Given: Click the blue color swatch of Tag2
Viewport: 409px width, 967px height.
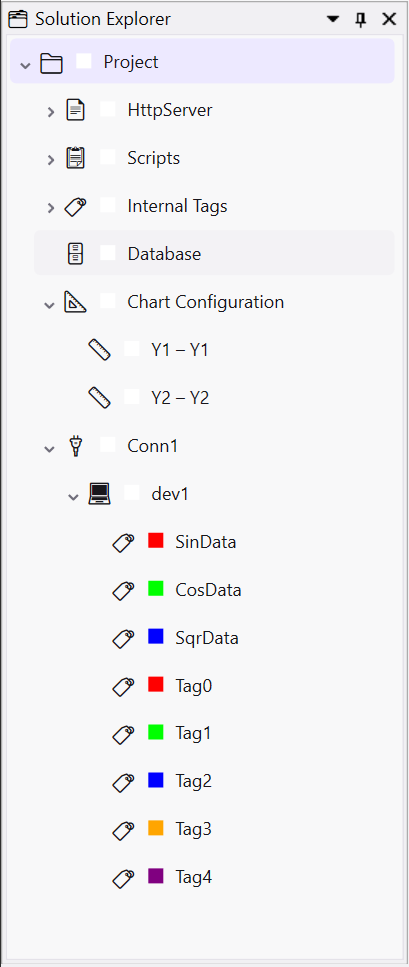Looking at the screenshot, I should [x=156, y=780].
